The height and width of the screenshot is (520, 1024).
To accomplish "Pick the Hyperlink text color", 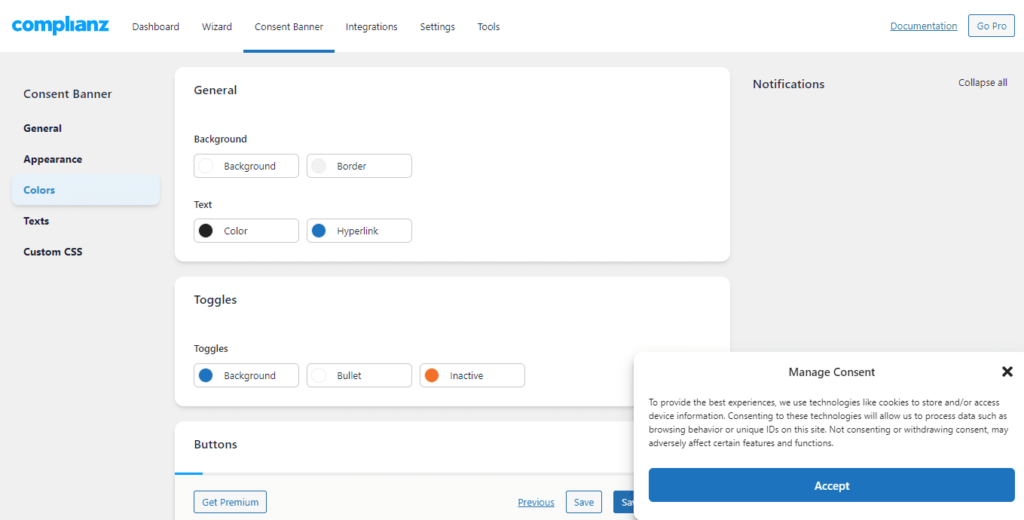I will point(359,231).
